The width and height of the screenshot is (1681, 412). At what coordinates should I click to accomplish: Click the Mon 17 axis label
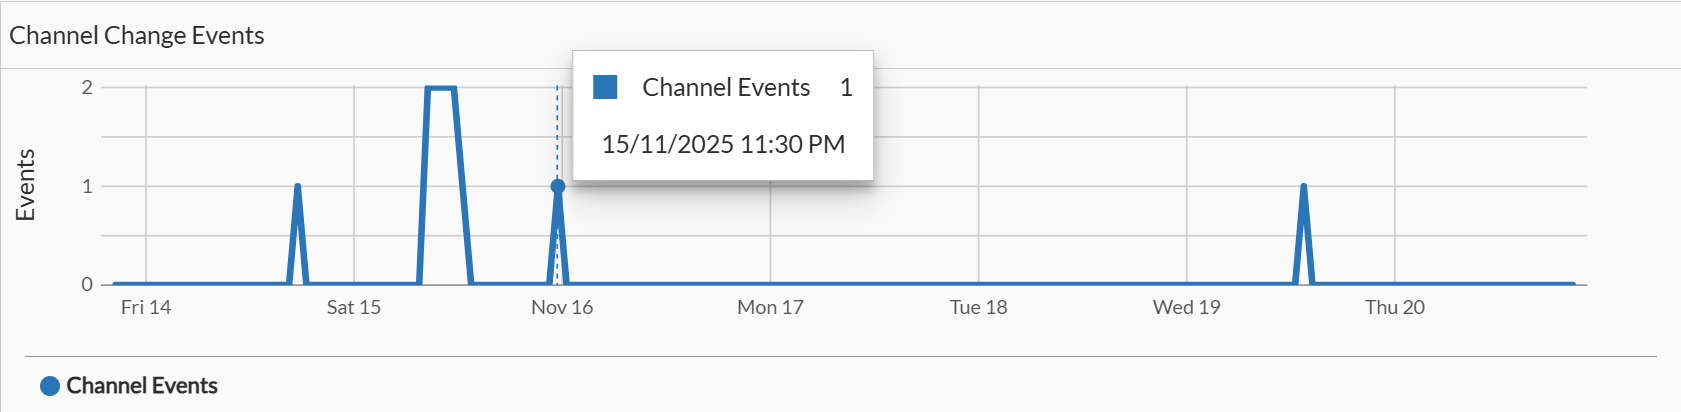[770, 307]
